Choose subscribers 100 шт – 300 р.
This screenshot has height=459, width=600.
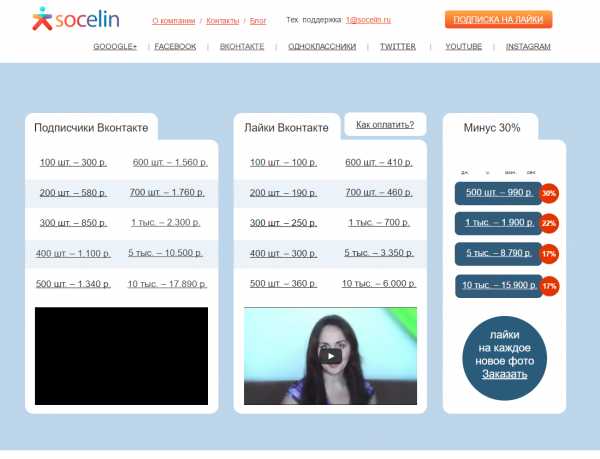click(x=73, y=163)
